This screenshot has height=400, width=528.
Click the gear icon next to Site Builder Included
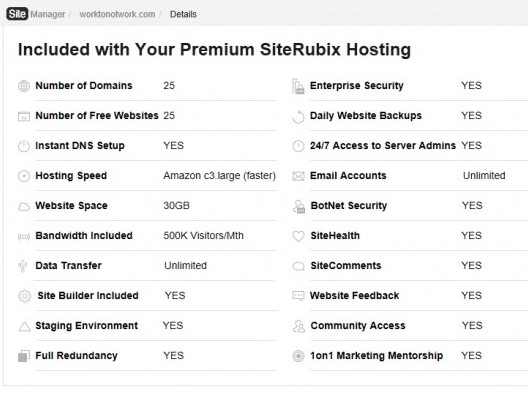[x=25, y=296]
